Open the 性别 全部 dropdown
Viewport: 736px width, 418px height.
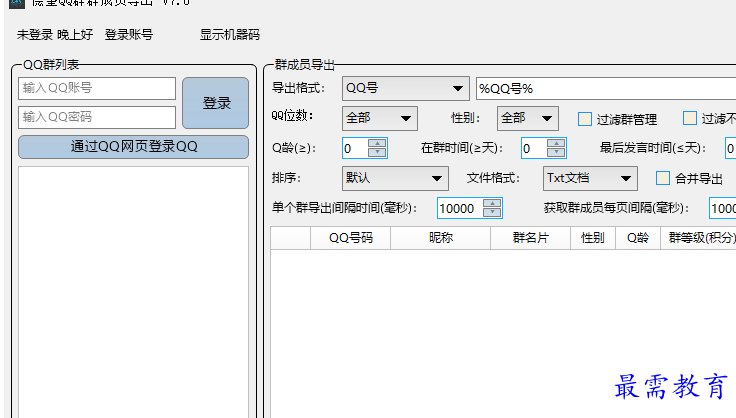click(x=528, y=118)
